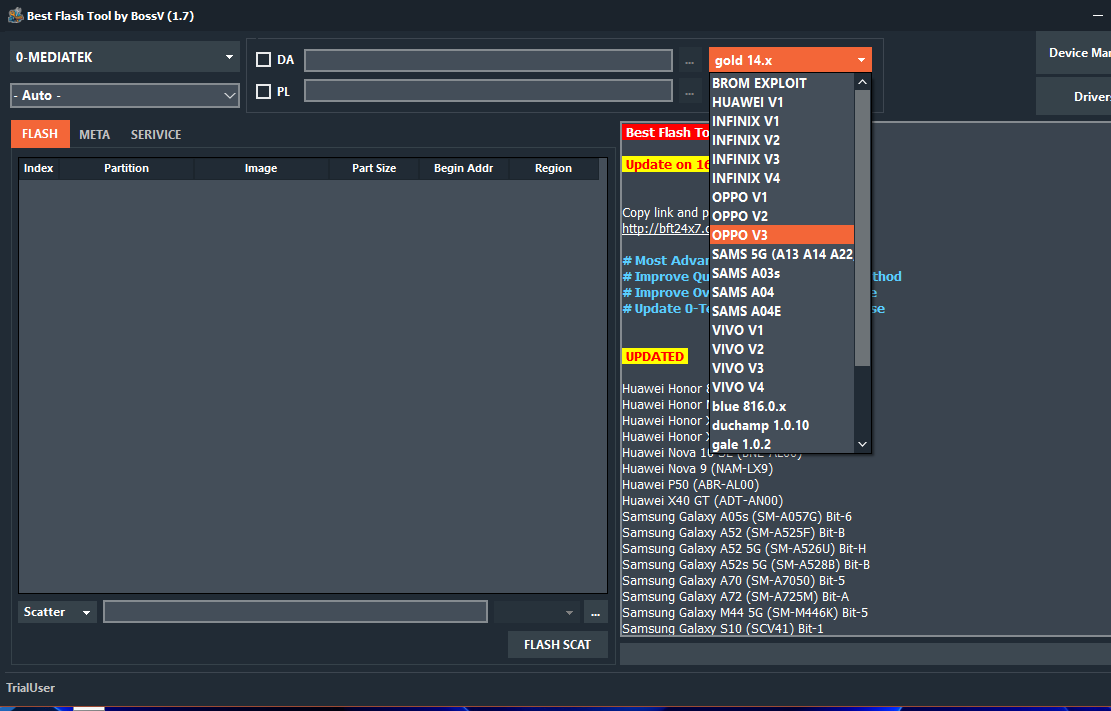
Task: Click Samsung Galaxy A70 (SM-A7050) Bit-5 line
Action: coord(733,581)
